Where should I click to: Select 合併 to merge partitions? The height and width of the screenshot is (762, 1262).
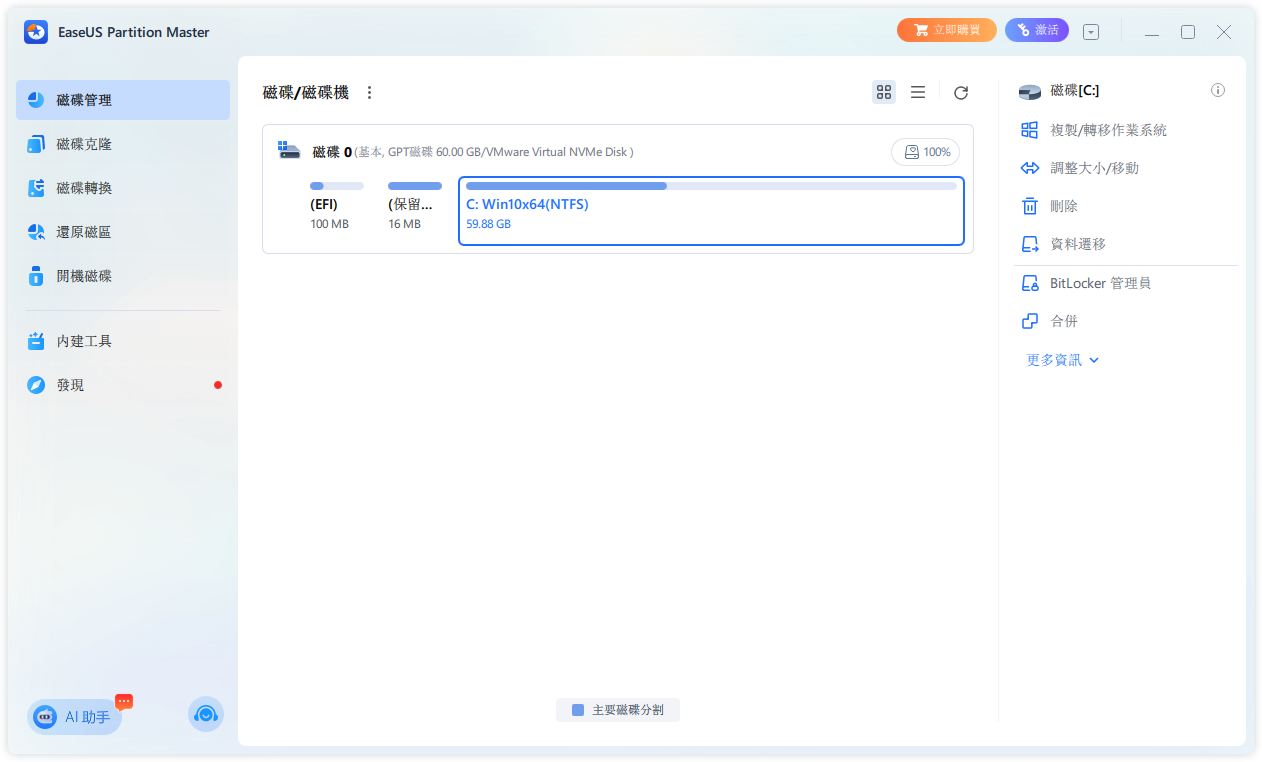[x=1063, y=320]
